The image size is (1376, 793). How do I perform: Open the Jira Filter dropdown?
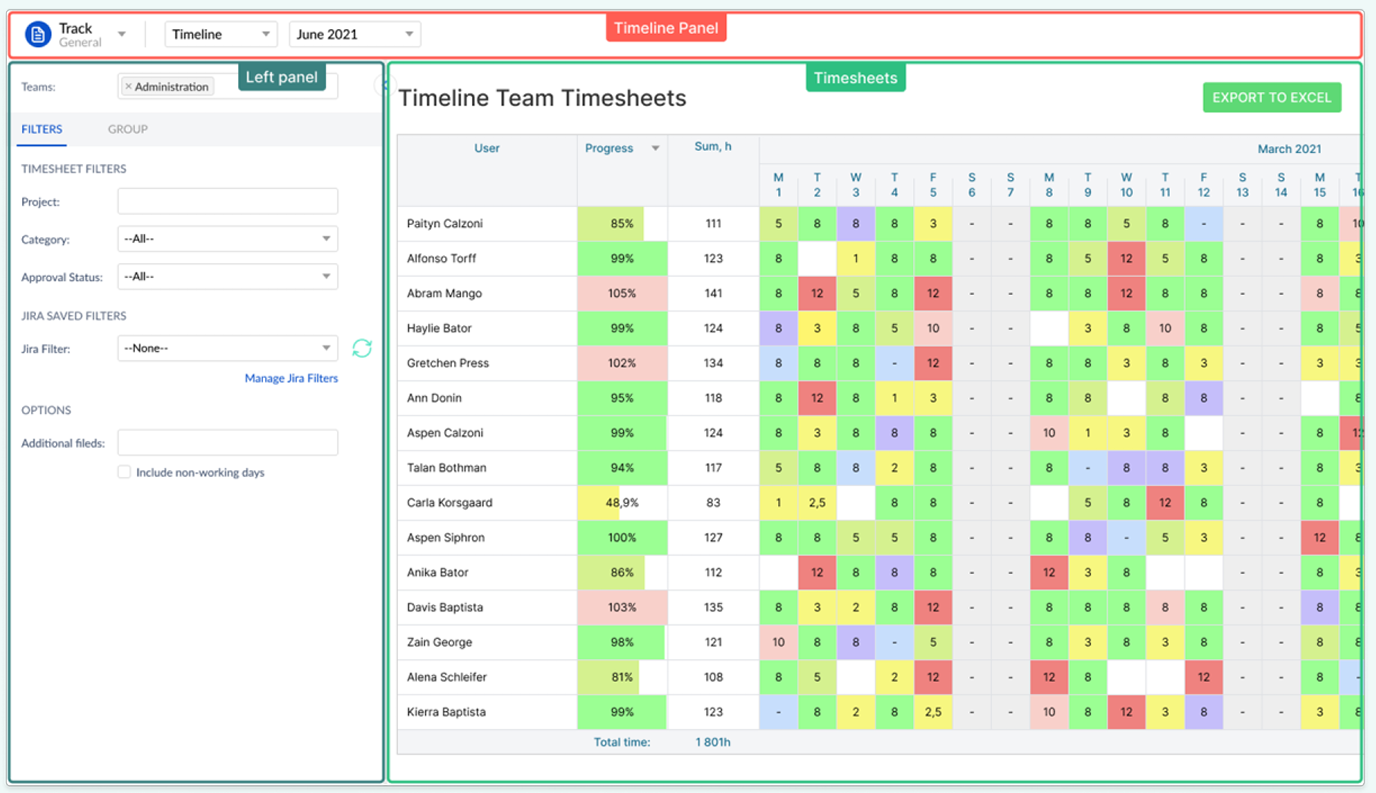pyautogui.click(x=228, y=348)
